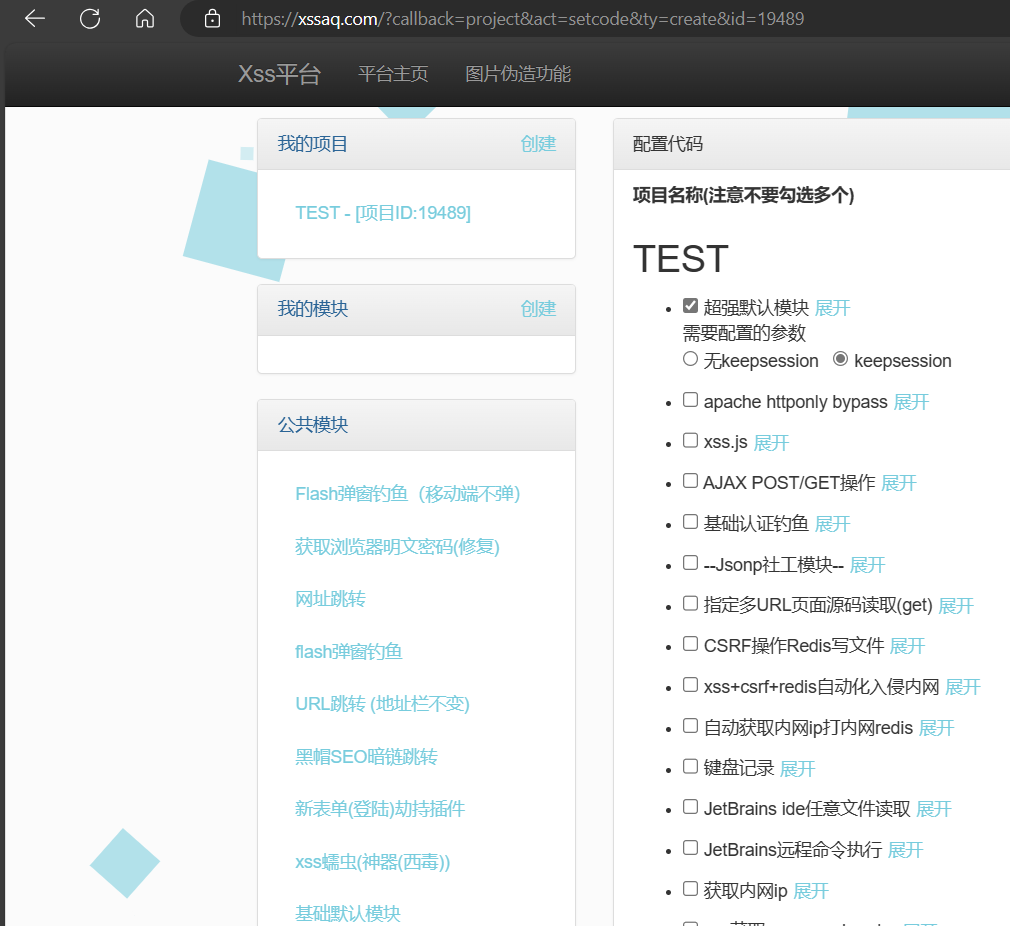
Task: Go to the browser home icon
Action: (145, 19)
